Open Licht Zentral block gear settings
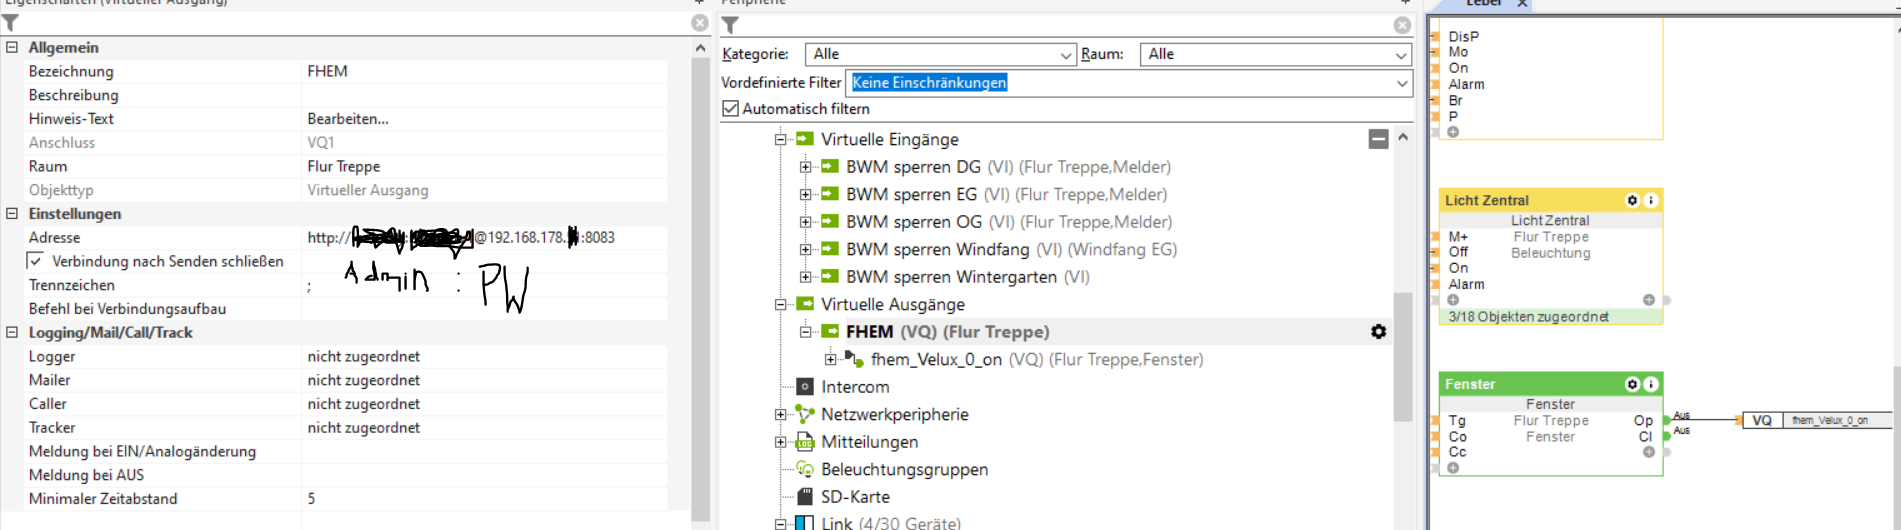 (1632, 200)
